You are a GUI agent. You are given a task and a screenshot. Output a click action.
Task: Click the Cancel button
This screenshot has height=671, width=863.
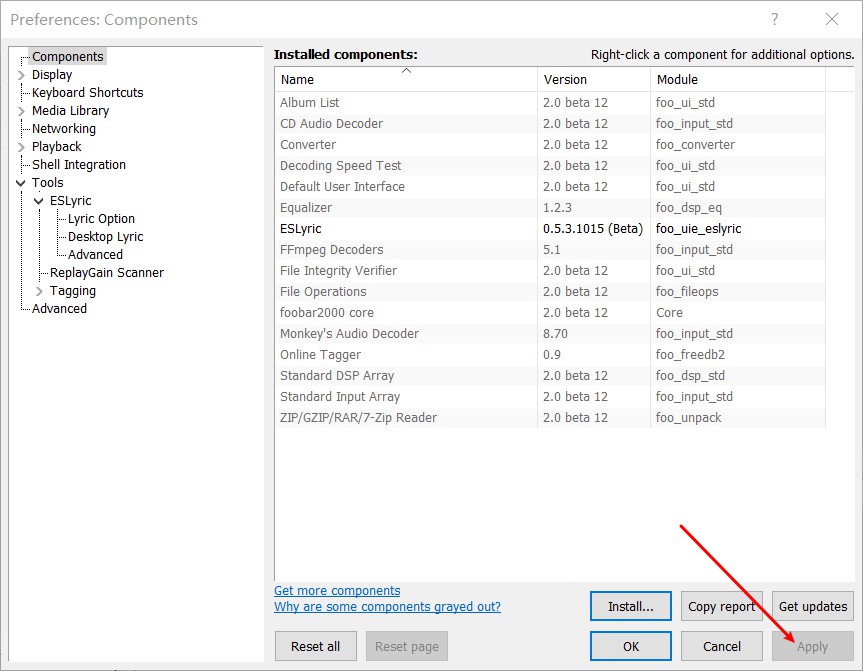(722, 646)
